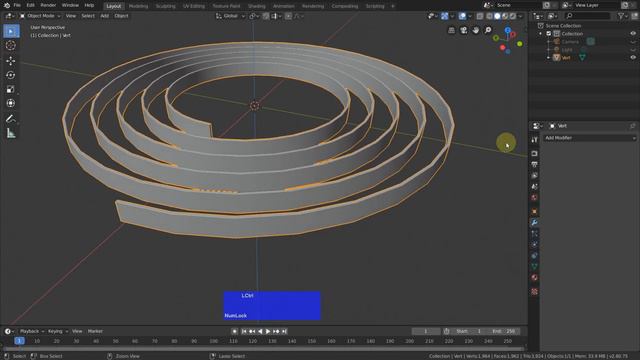Click the End frame field
The image size is (640, 360).
(x=503, y=331)
